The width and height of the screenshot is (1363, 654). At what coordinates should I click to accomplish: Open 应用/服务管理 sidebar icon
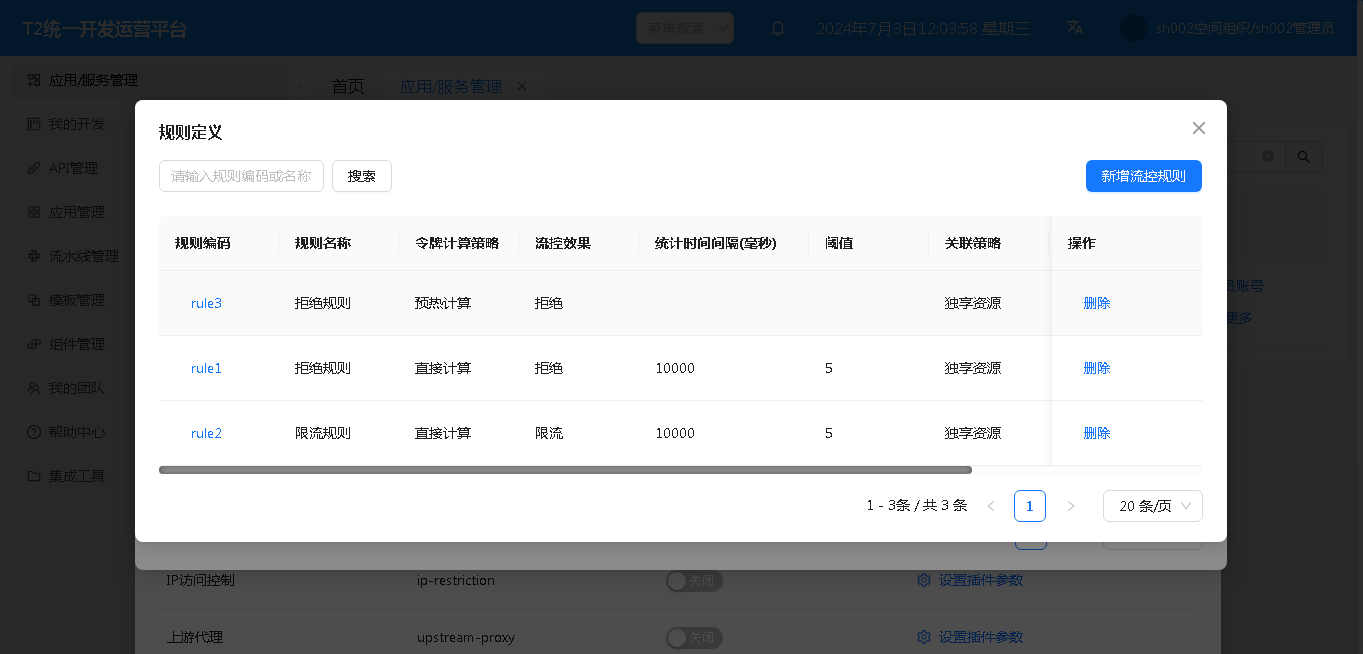tap(34, 80)
